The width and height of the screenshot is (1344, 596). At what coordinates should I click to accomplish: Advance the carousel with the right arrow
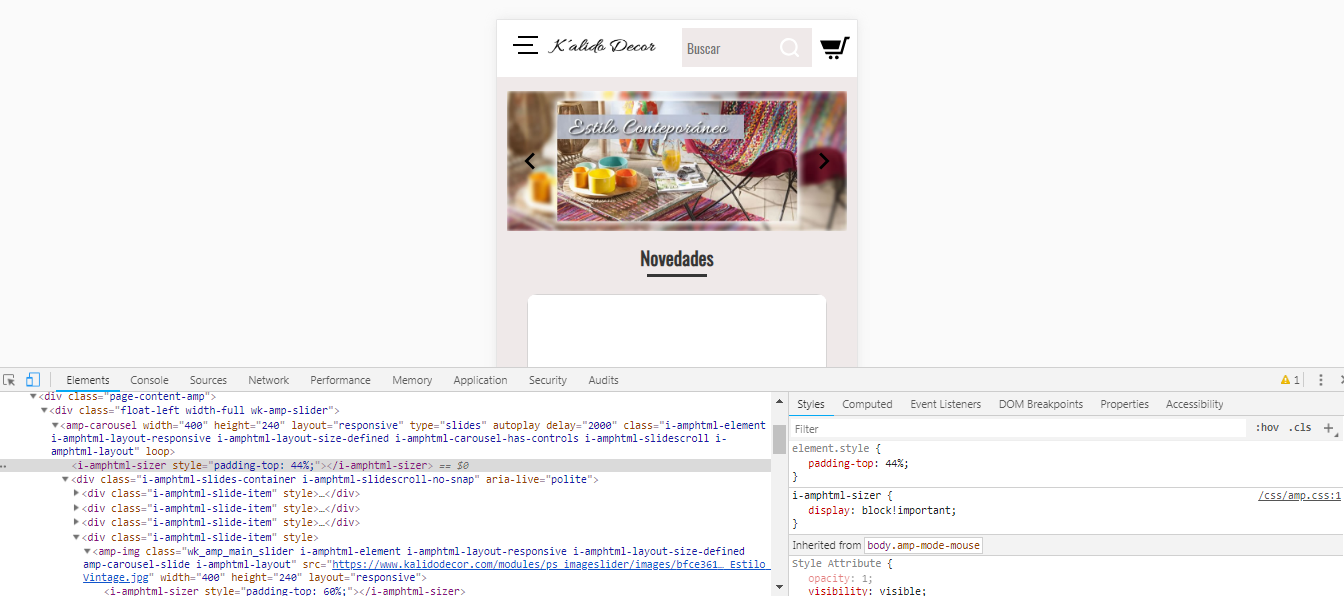click(823, 161)
